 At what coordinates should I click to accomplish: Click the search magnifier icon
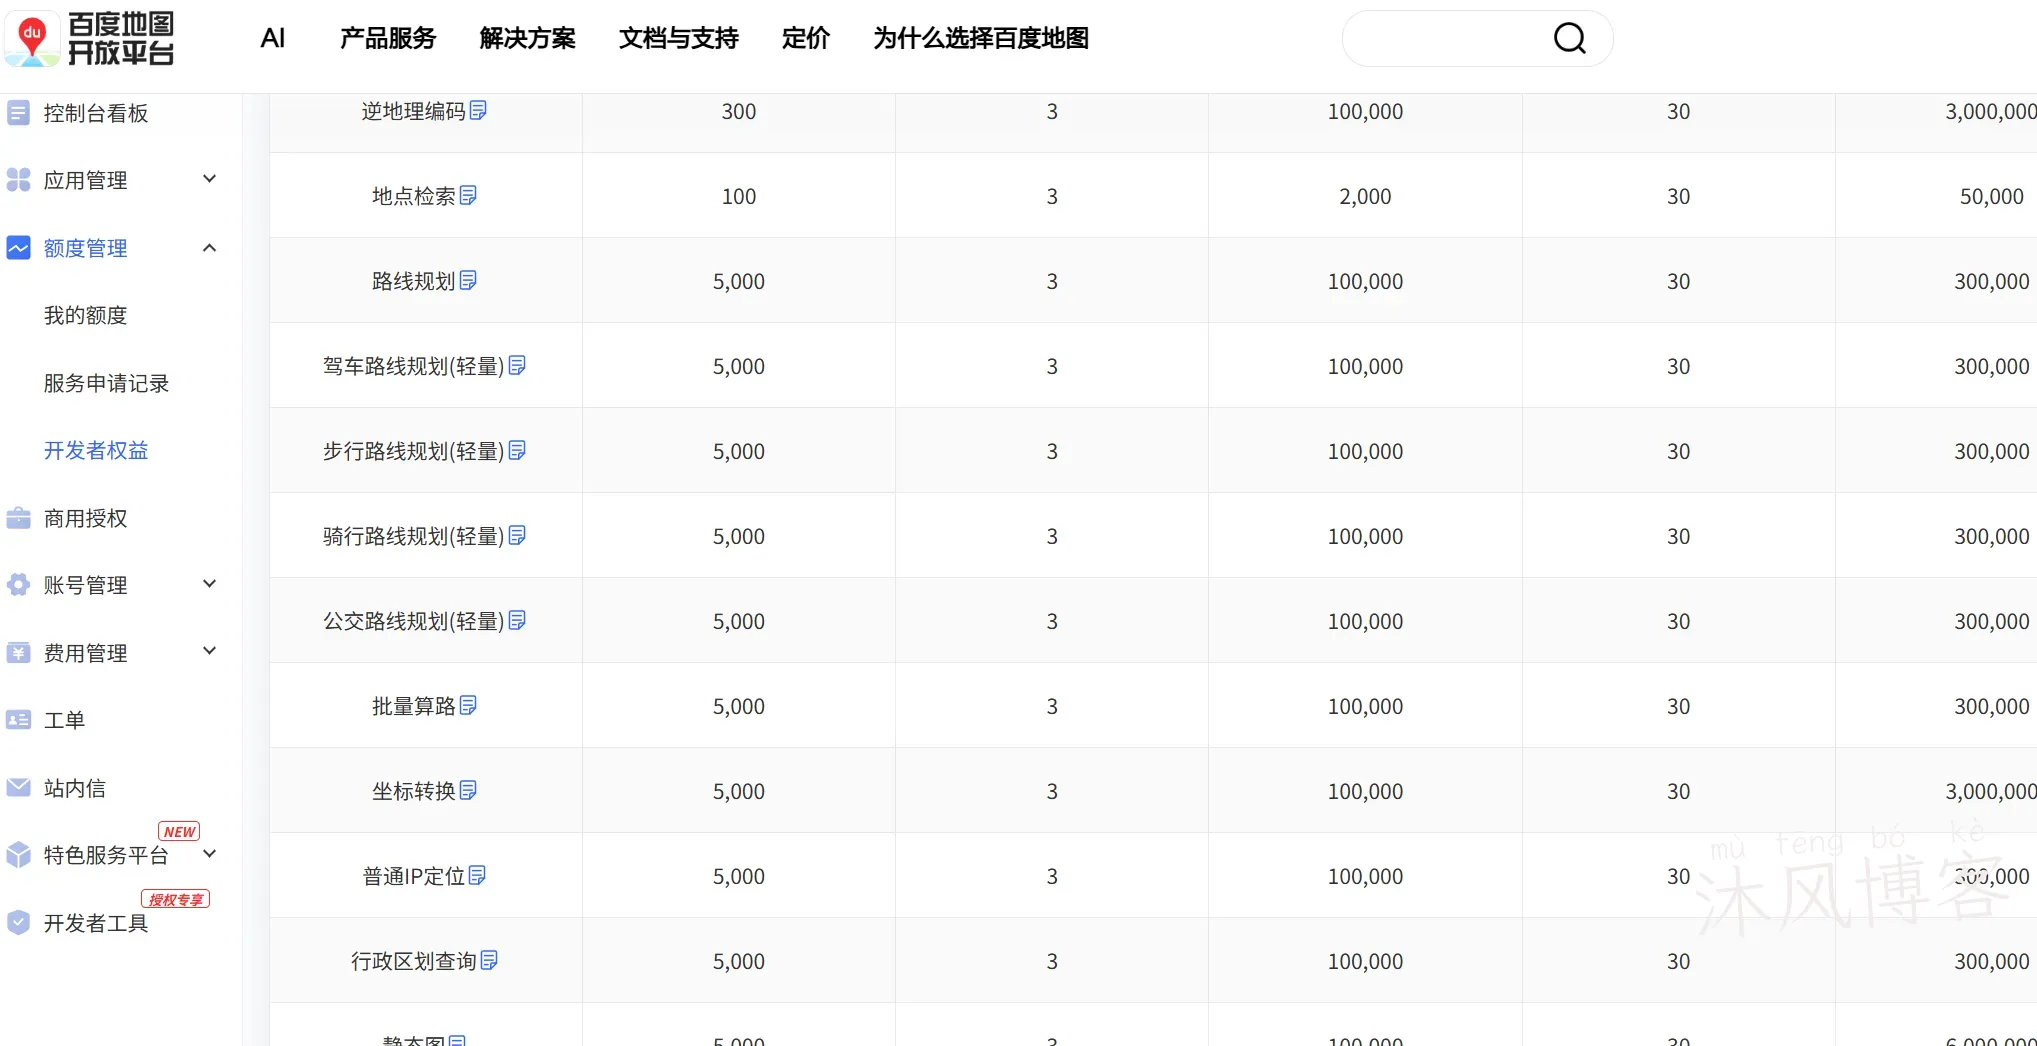point(1568,38)
